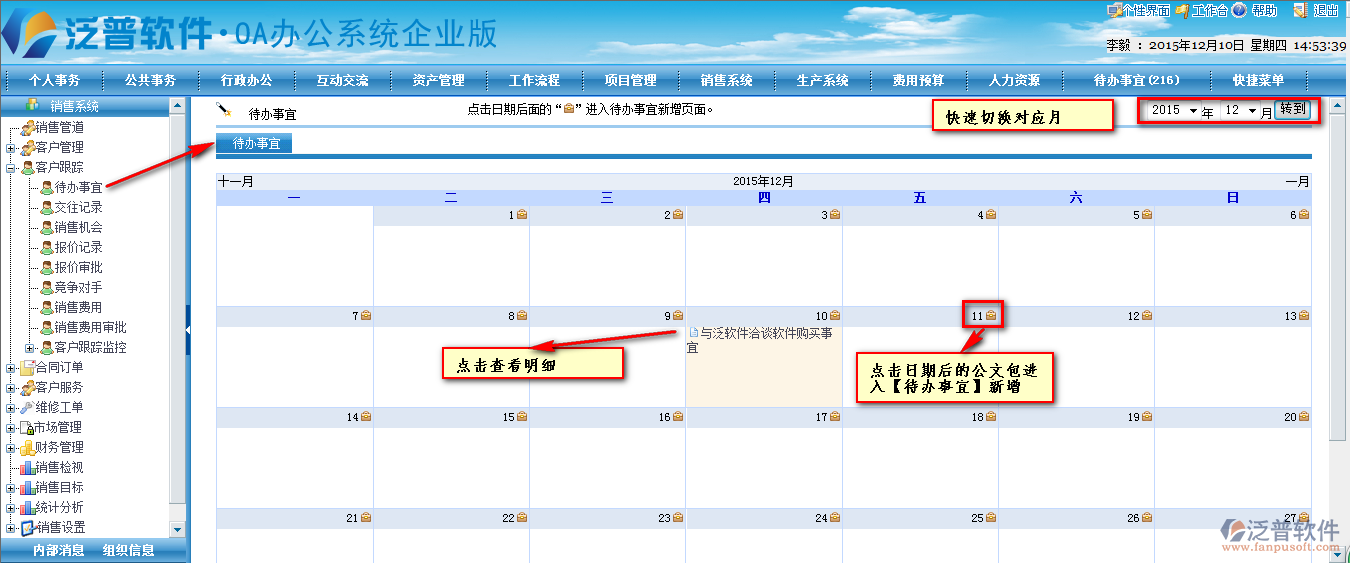Go to previous month 十一月
Viewport: 1350px width, 563px height.
235,181
